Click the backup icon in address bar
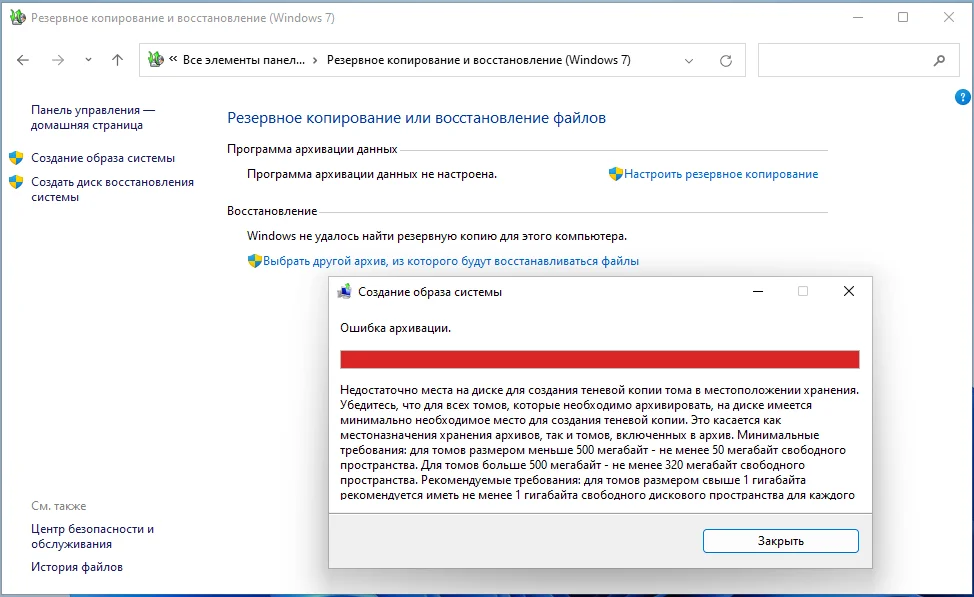 coord(155,60)
